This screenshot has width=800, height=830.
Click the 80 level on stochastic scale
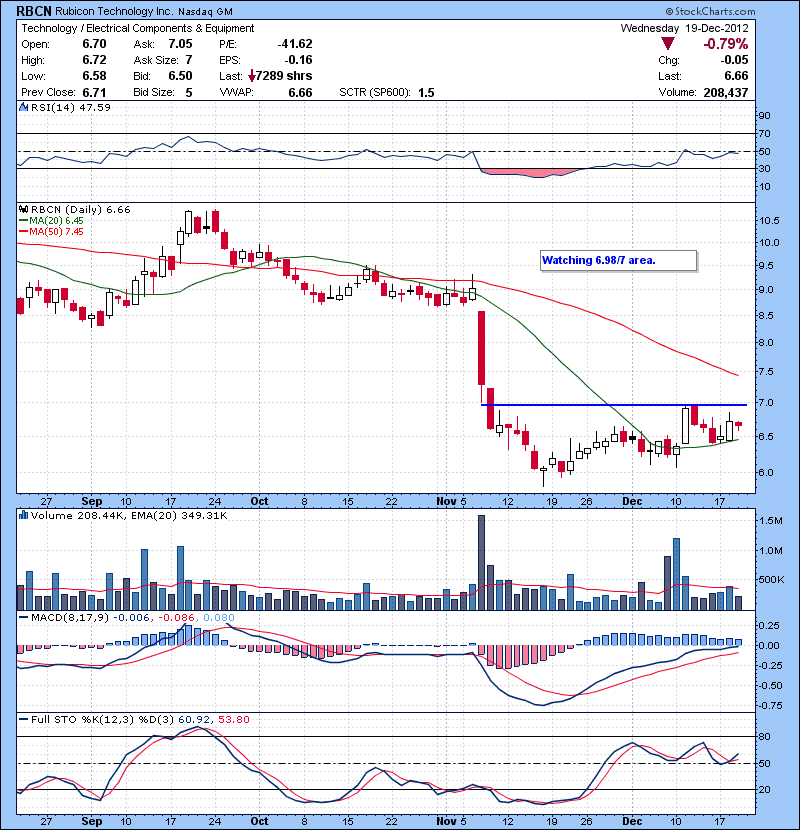[764, 736]
